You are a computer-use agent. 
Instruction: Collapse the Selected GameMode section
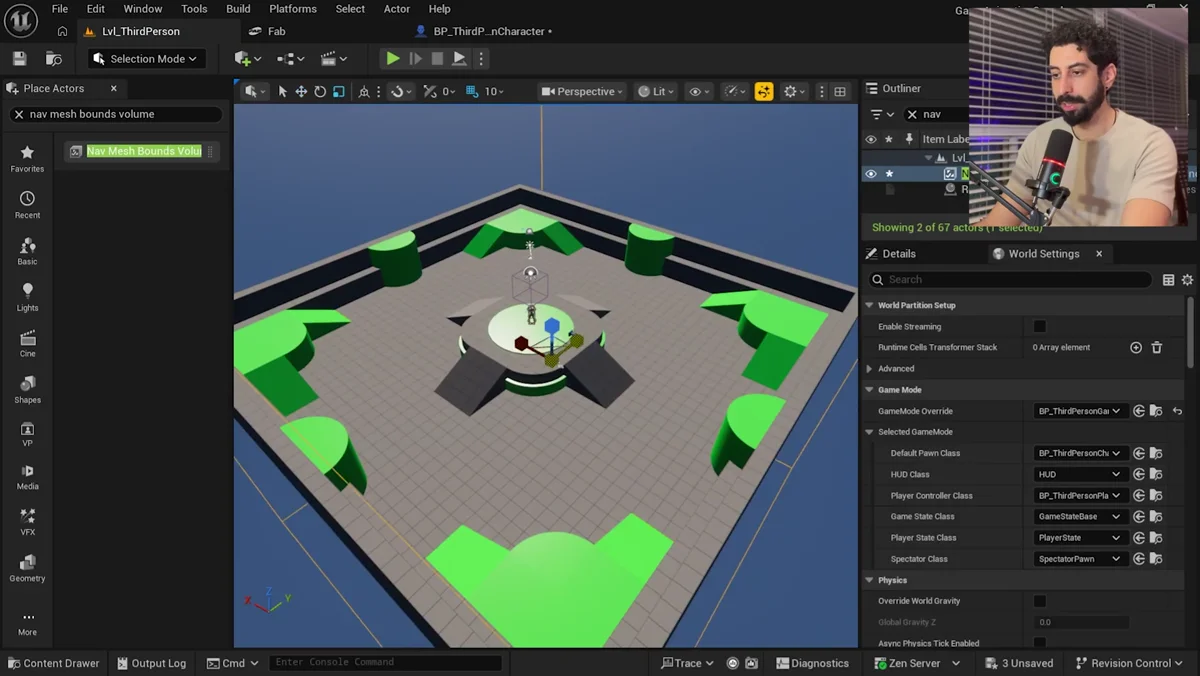[869, 431]
